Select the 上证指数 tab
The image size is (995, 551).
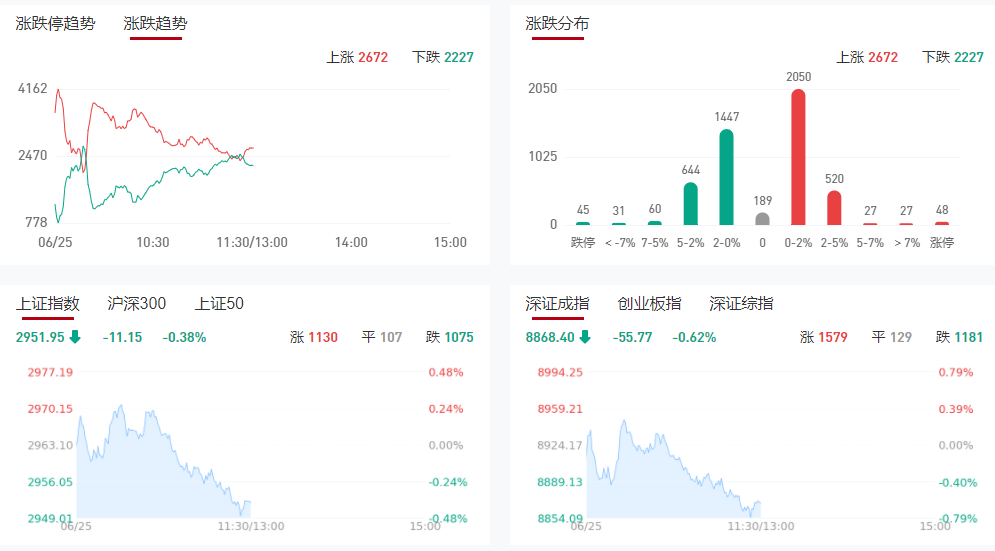coord(48,303)
